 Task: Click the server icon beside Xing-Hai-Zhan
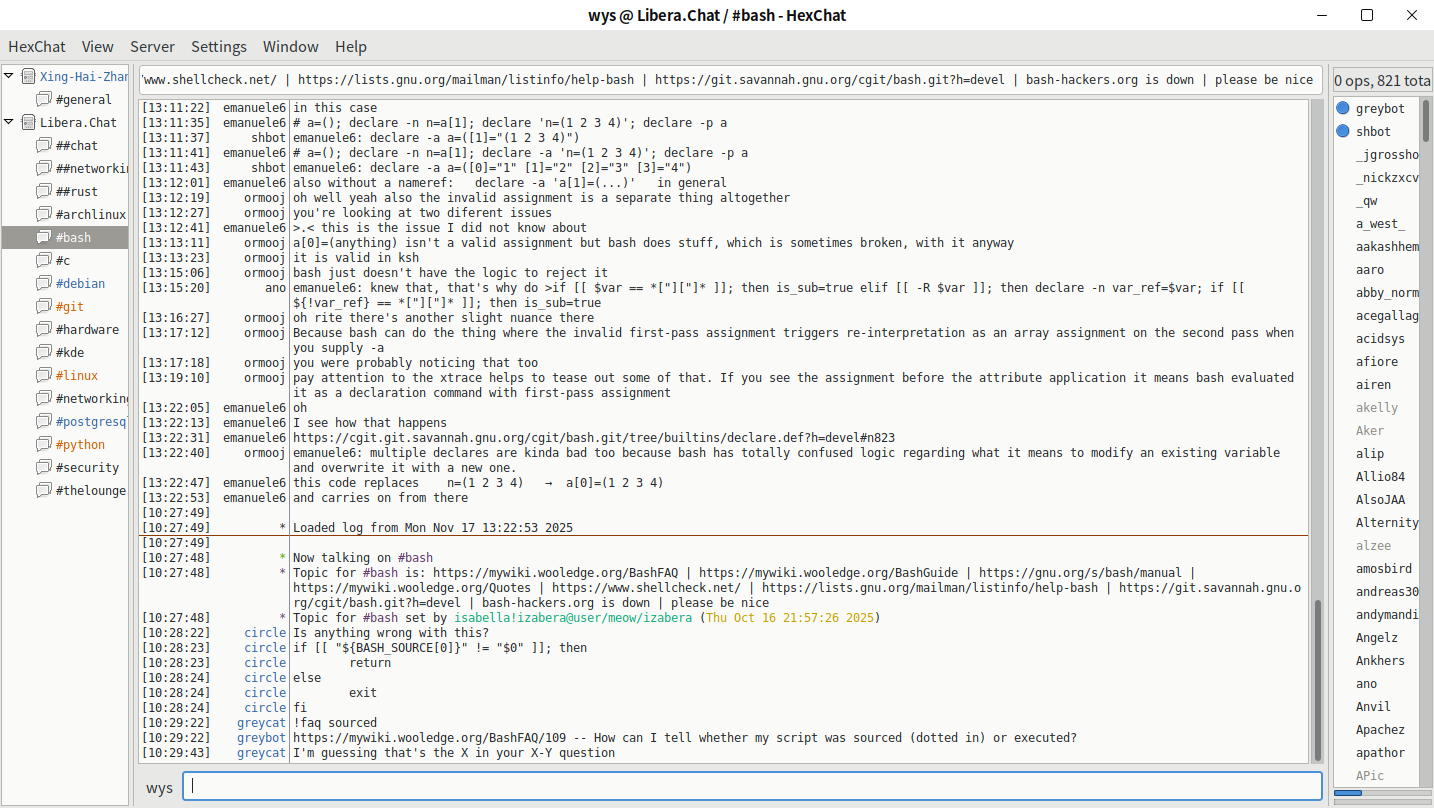pos(28,77)
